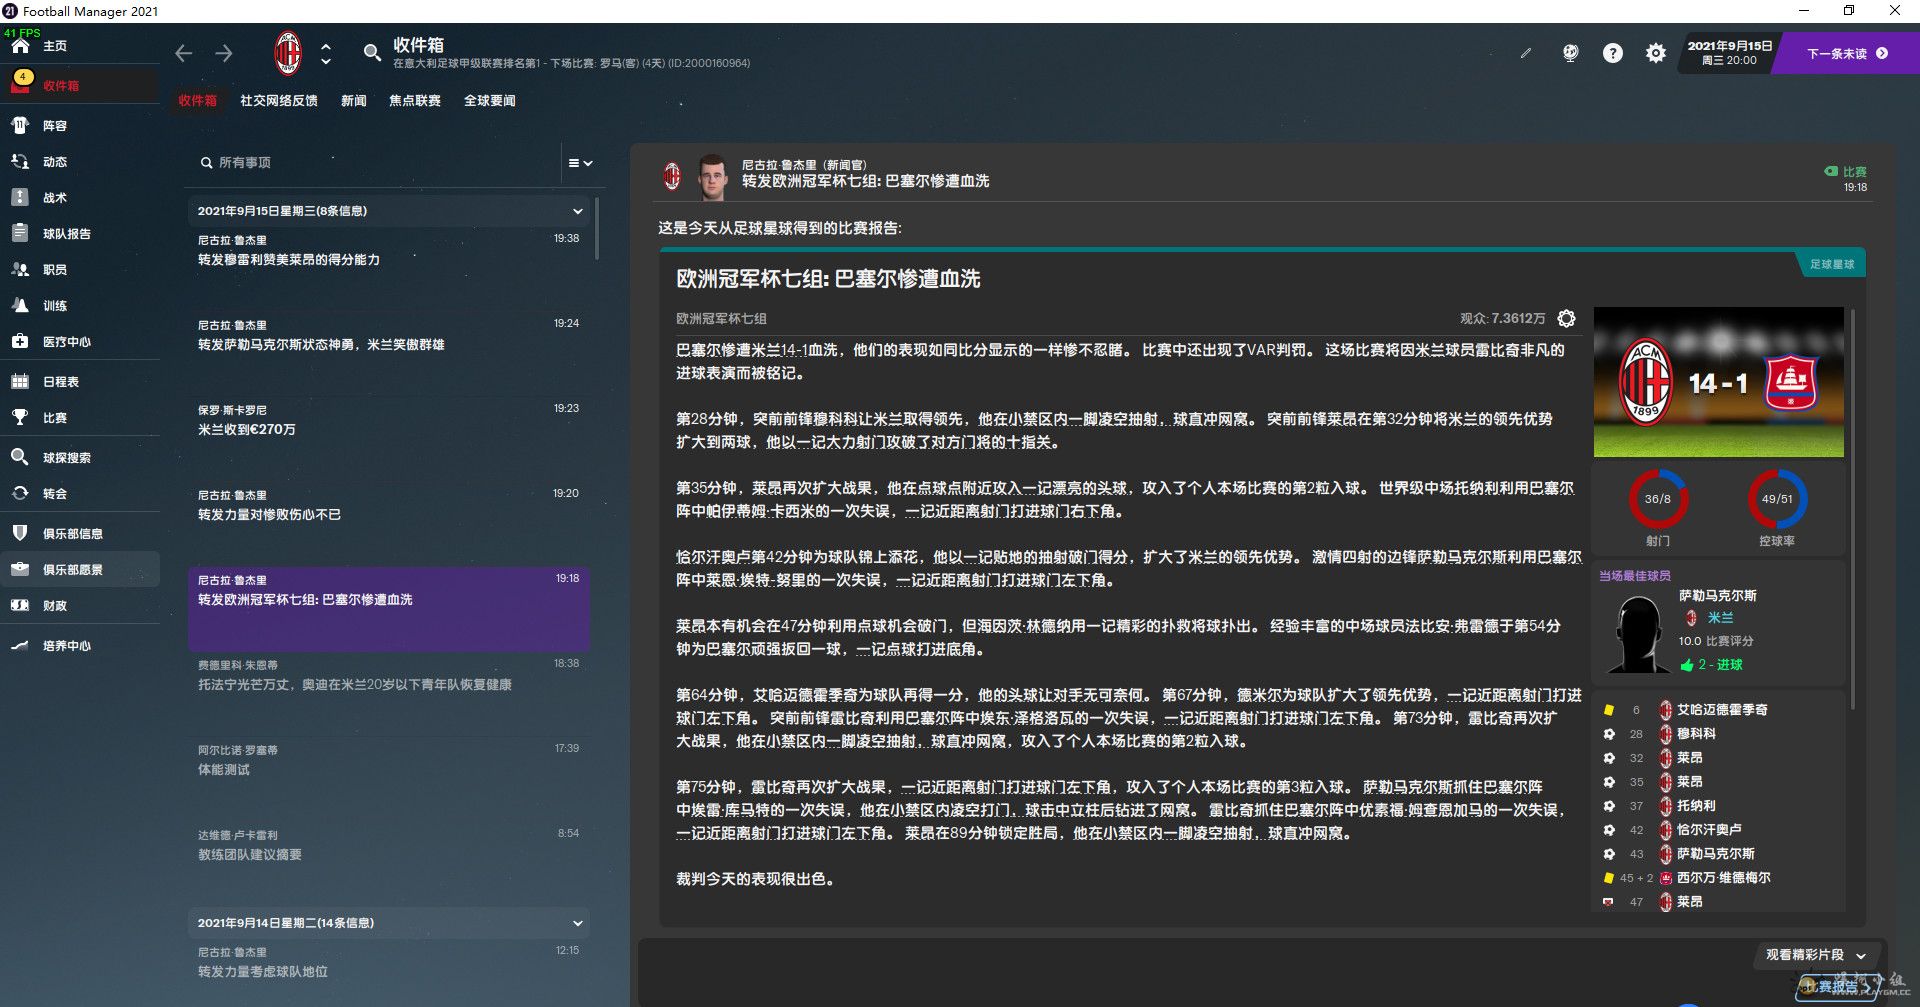1920x1007 pixels.
Task: Switch to the 社交网络反馈 tab
Action: (278, 101)
